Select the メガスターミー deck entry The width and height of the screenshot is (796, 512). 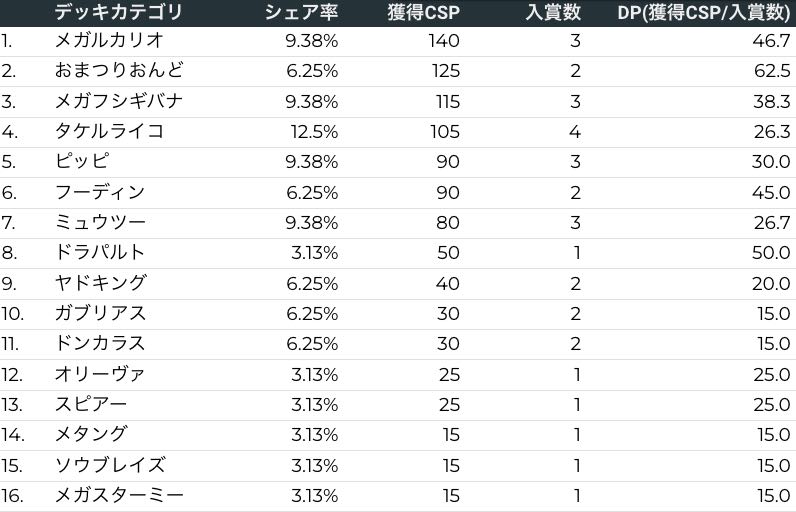pos(119,495)
